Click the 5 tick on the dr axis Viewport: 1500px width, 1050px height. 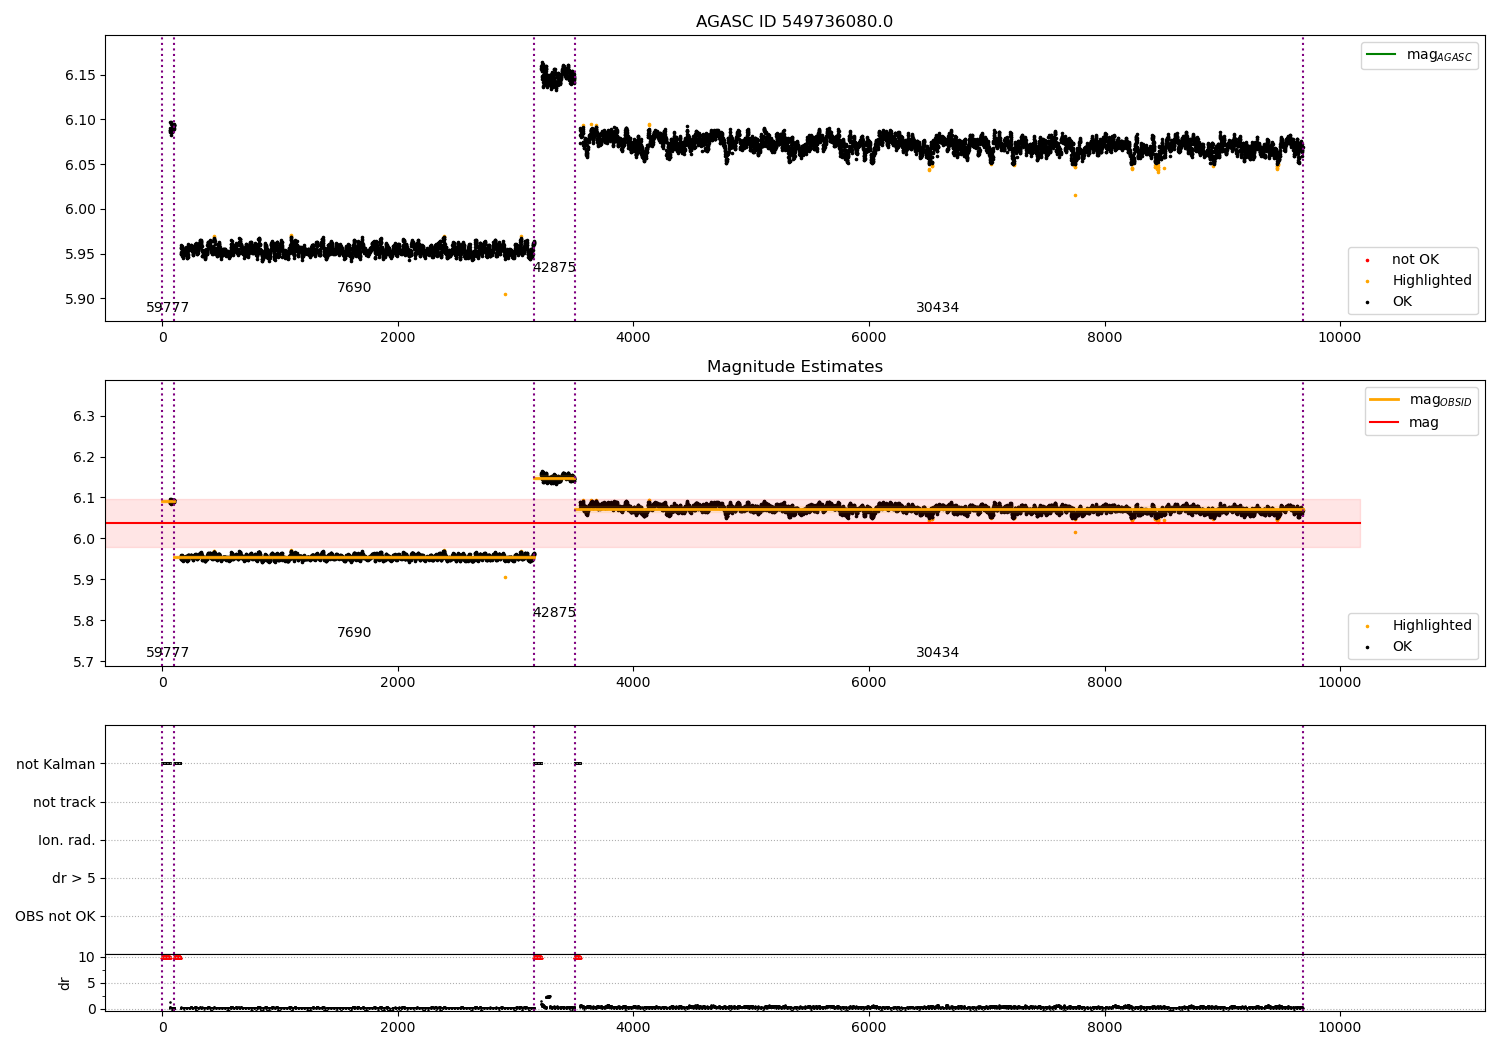pos(91,984)
